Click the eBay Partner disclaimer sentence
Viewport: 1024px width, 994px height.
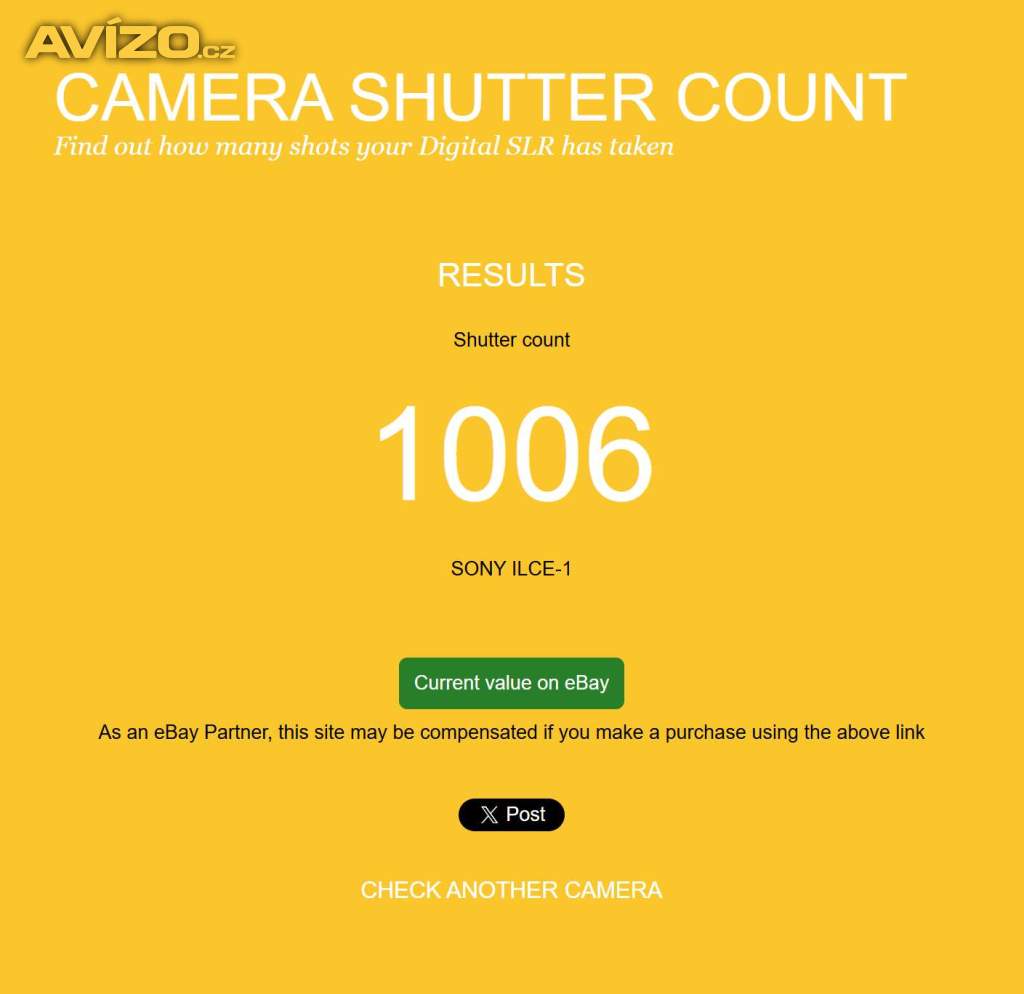click(511, 732)
